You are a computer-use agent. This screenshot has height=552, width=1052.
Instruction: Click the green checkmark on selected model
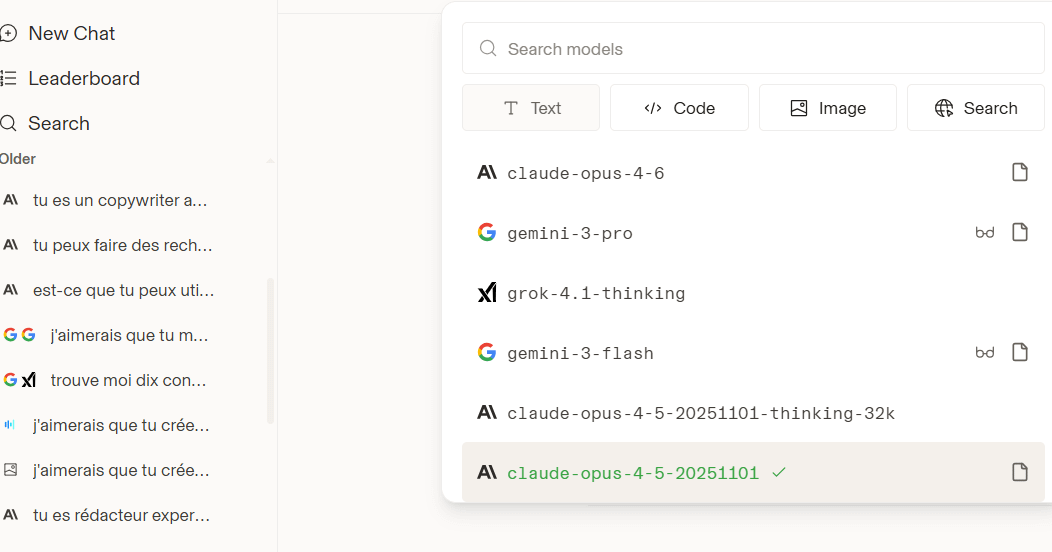pyautogui.click(x=778, y=472)
